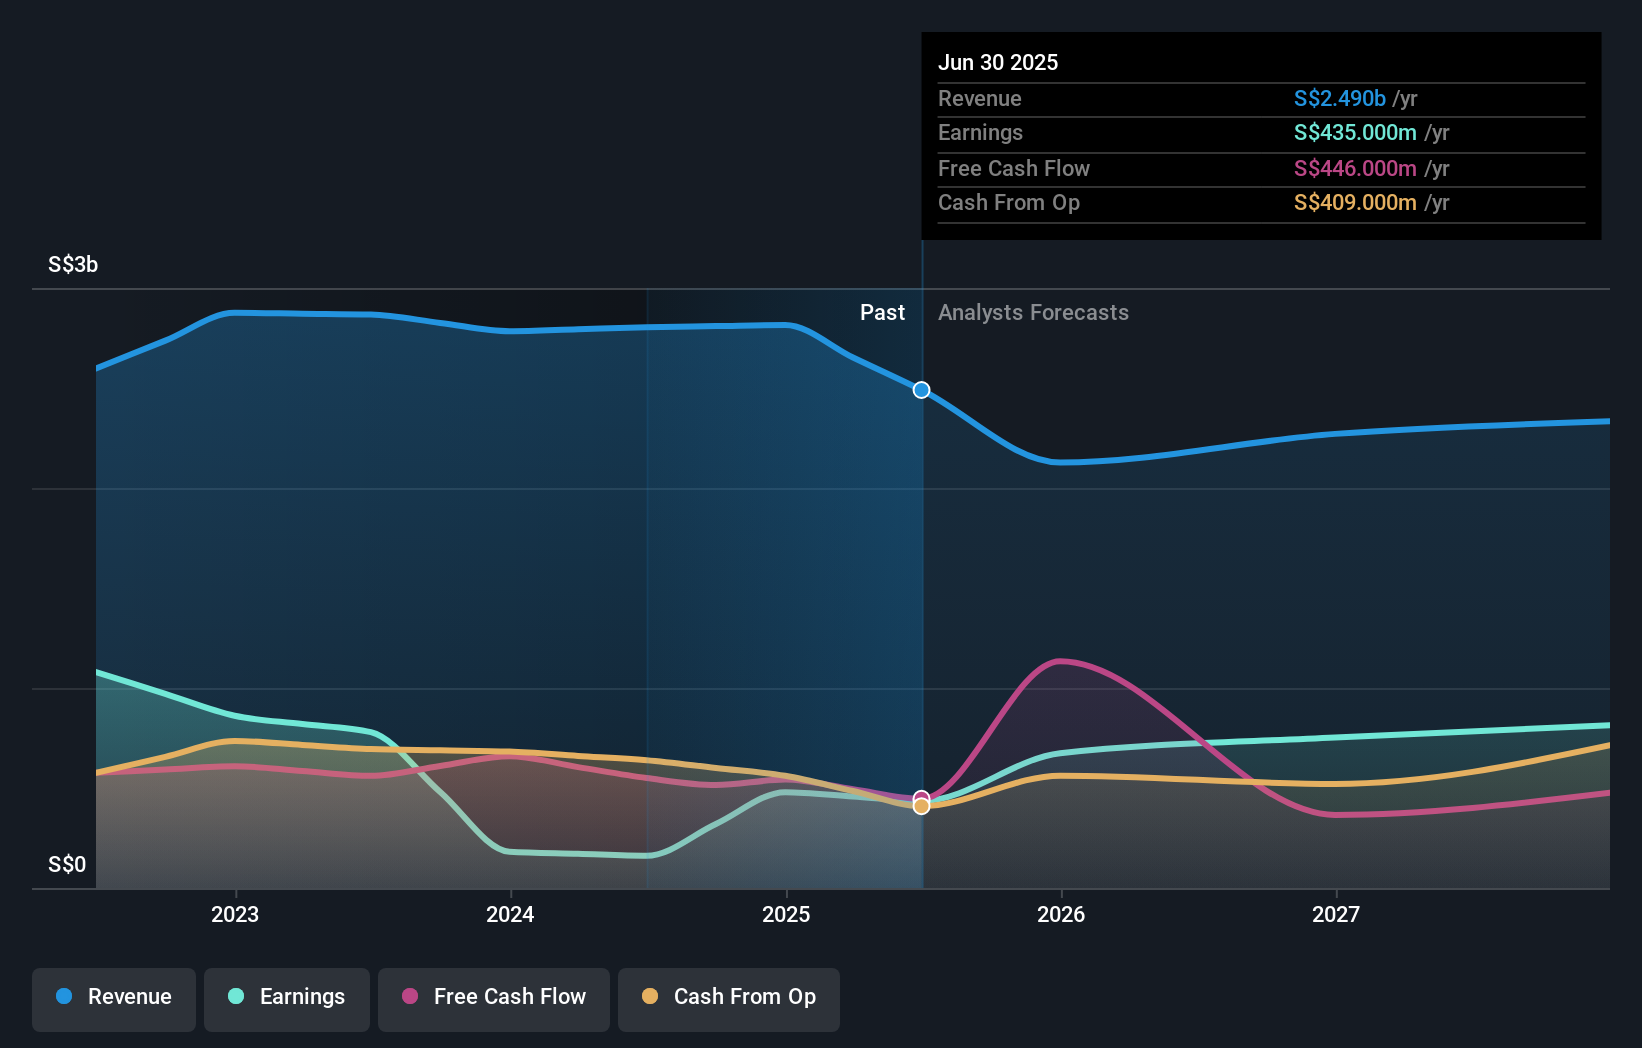The image size is (1642, 1048).
Task: Click the pink Free Cash Flow legend dot
Action: coord(410,996)
